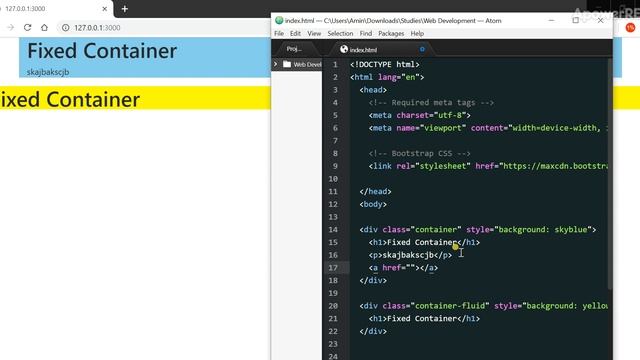Click the Atom editor vertical scrollbar

610,174
